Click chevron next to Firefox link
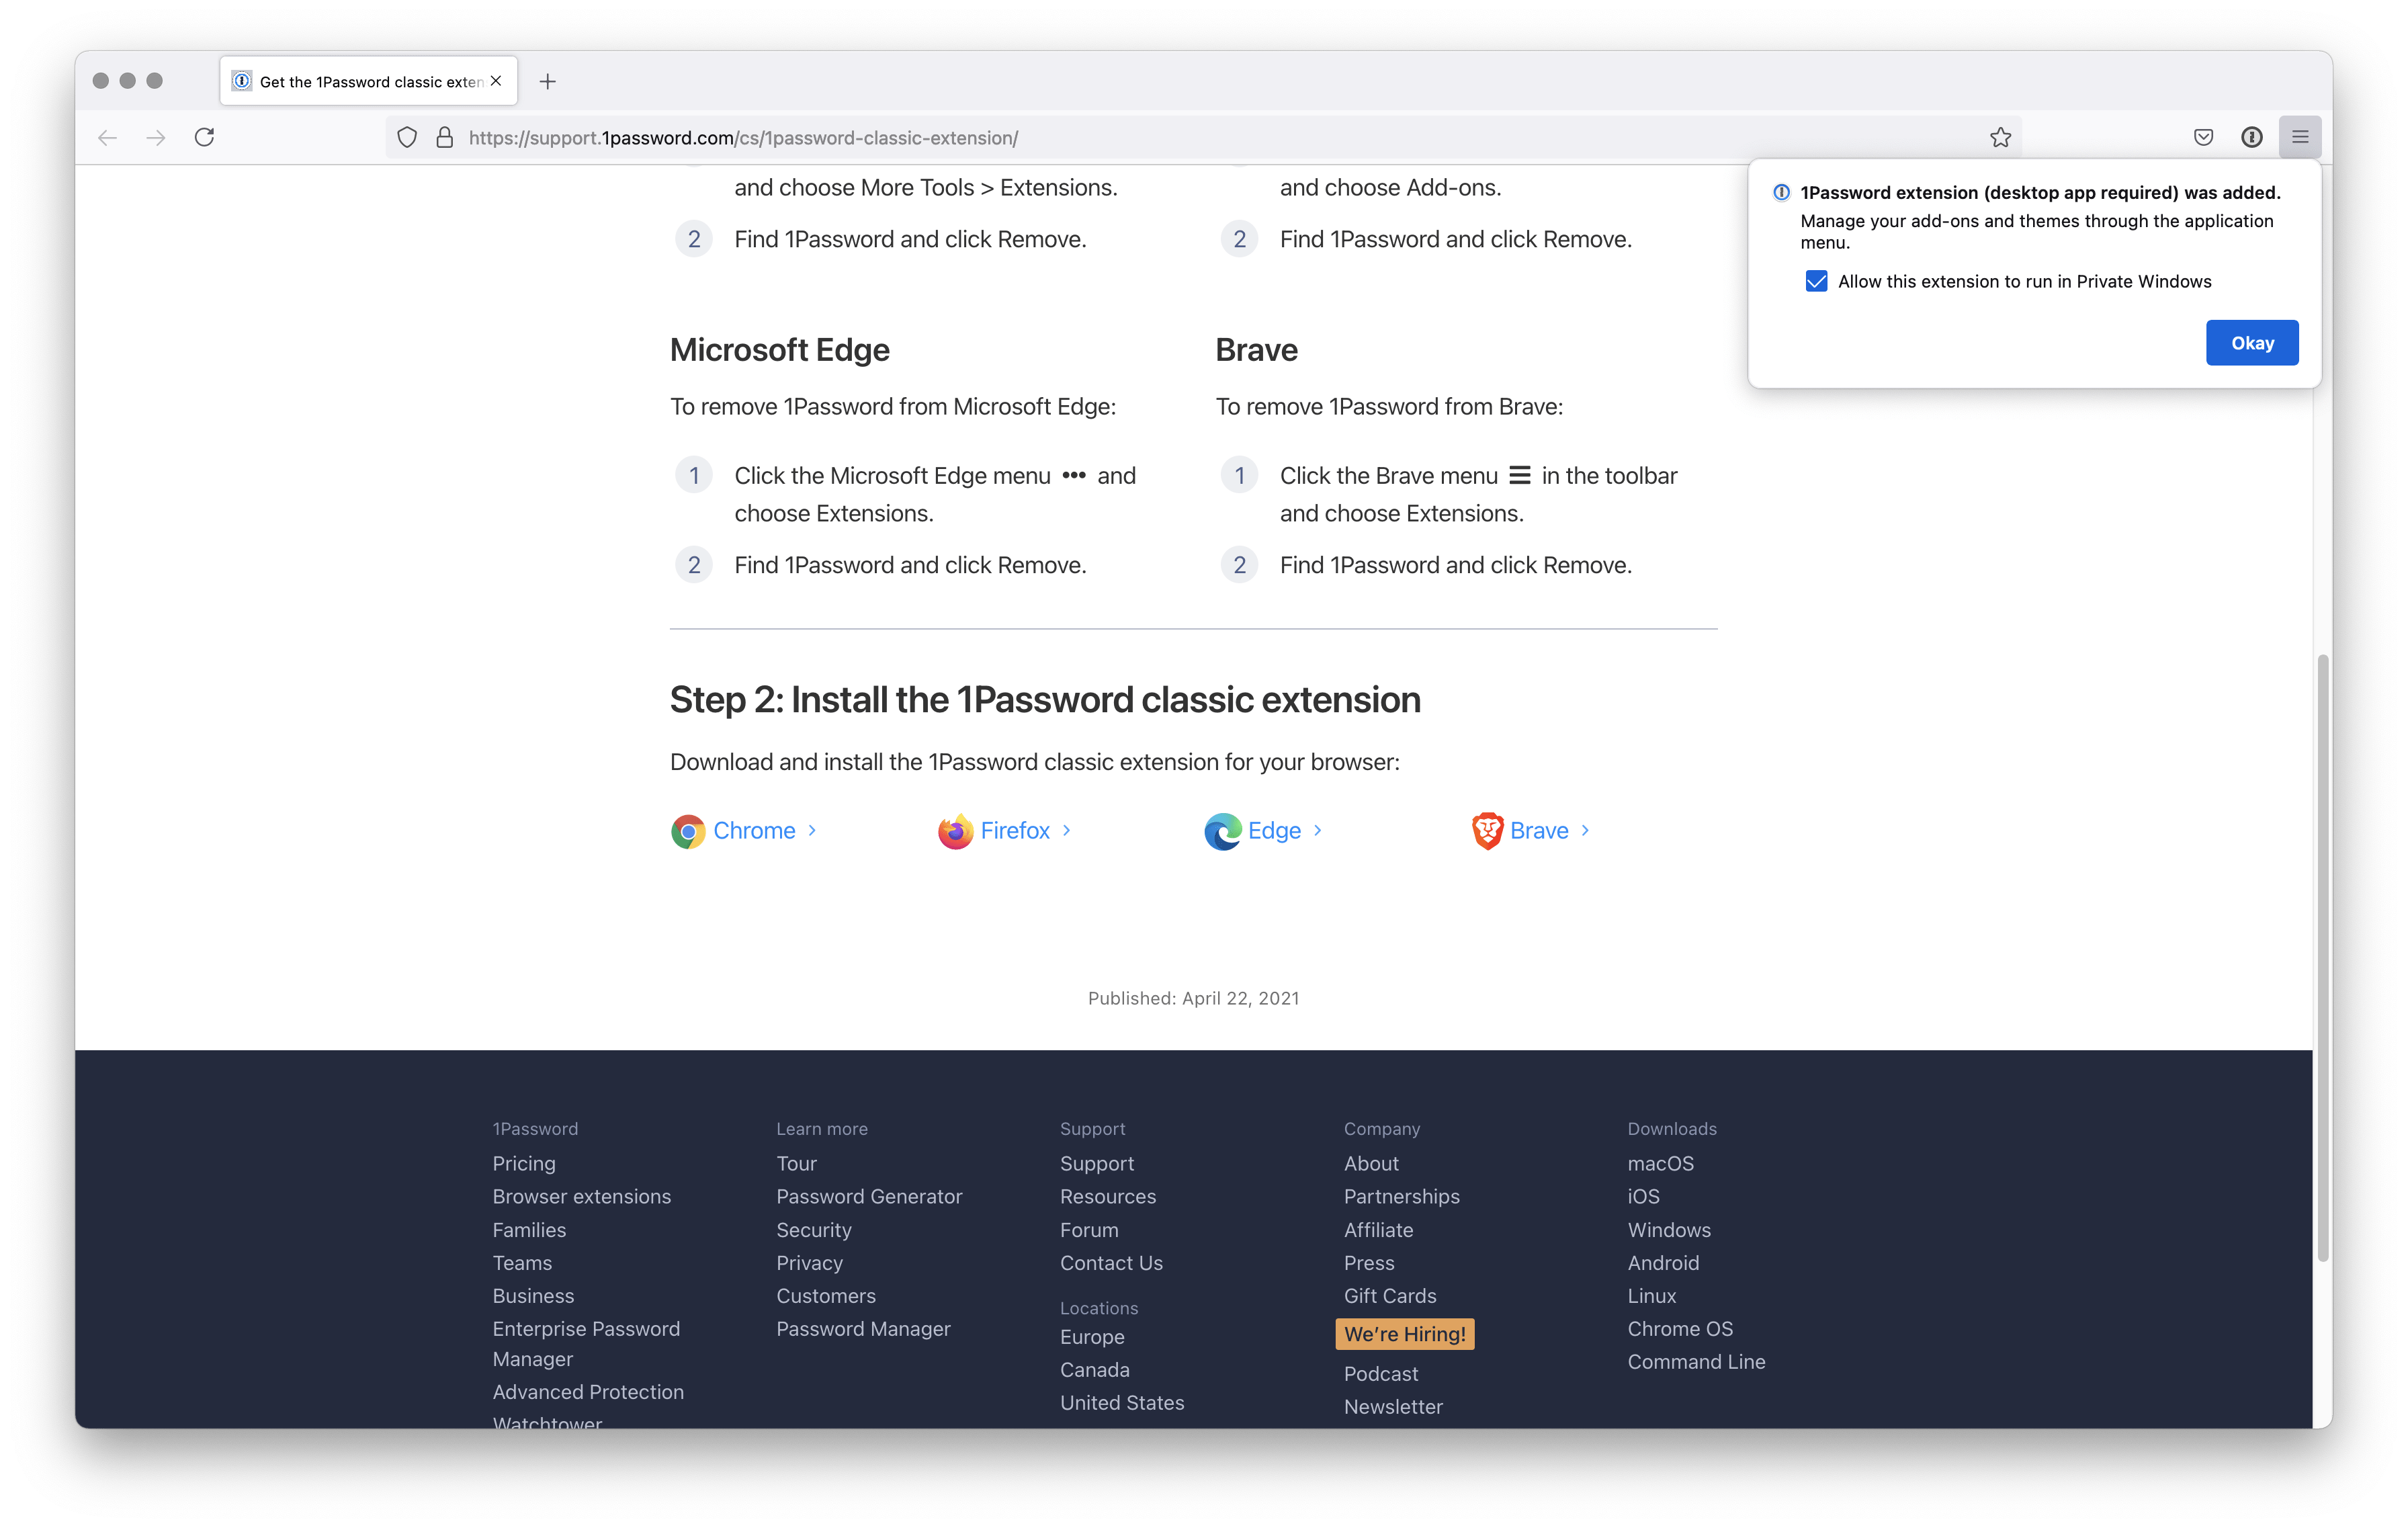The height and width of the screenshot is (1528, 2408). pos(1067,831)
